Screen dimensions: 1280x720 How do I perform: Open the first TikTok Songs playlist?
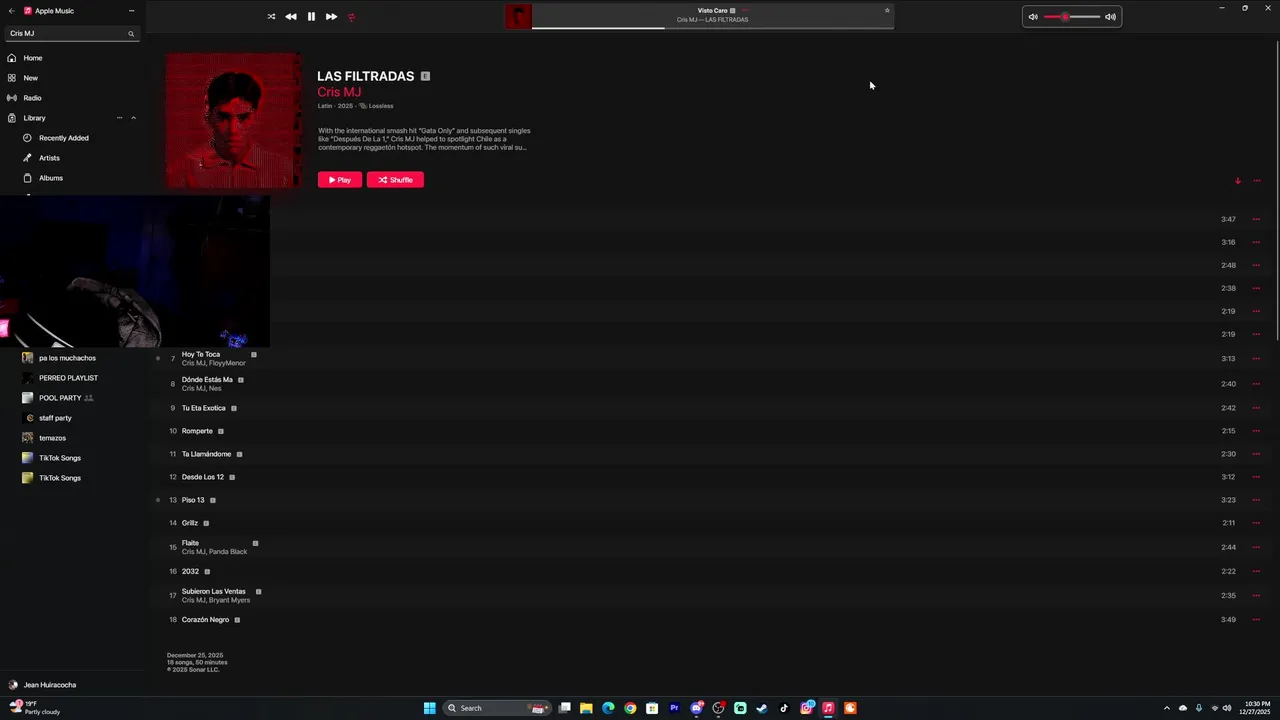60,458
